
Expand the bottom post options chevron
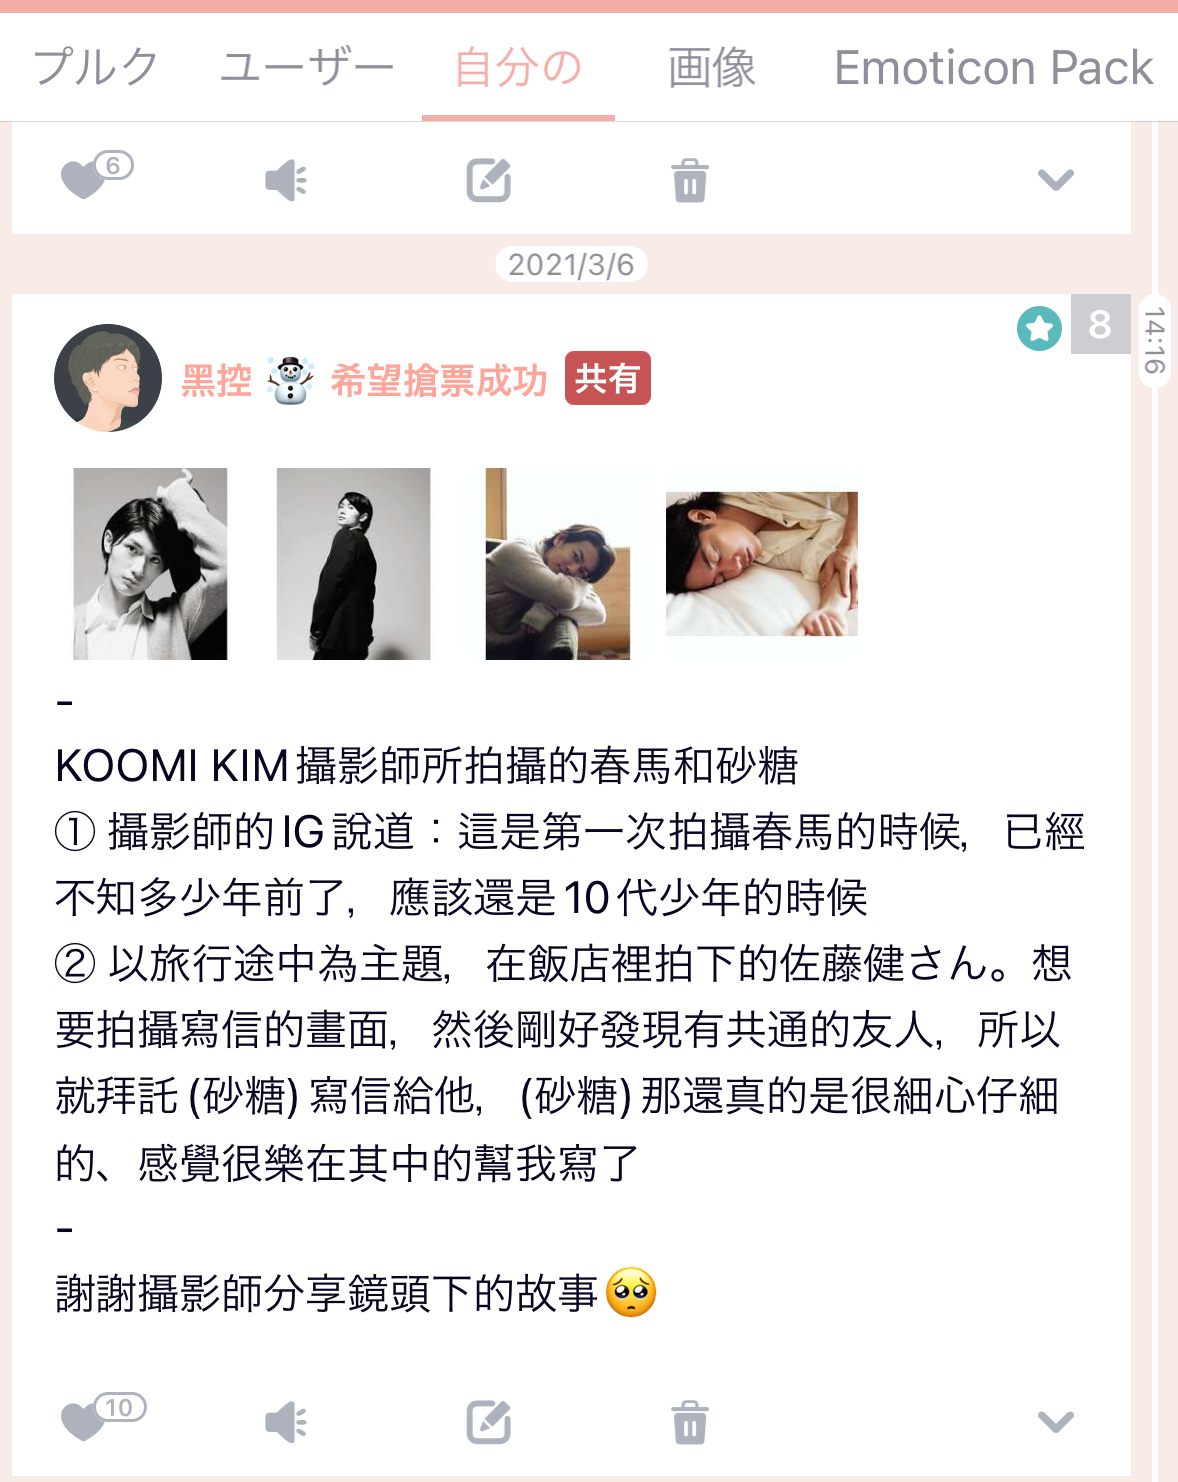tap(1056, 1422)
